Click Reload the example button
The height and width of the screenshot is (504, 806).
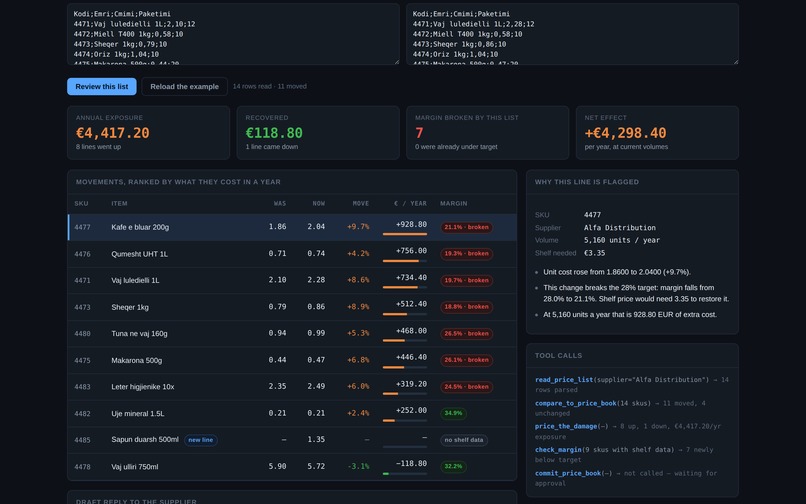pyautogui.click(x=185, y=86)
